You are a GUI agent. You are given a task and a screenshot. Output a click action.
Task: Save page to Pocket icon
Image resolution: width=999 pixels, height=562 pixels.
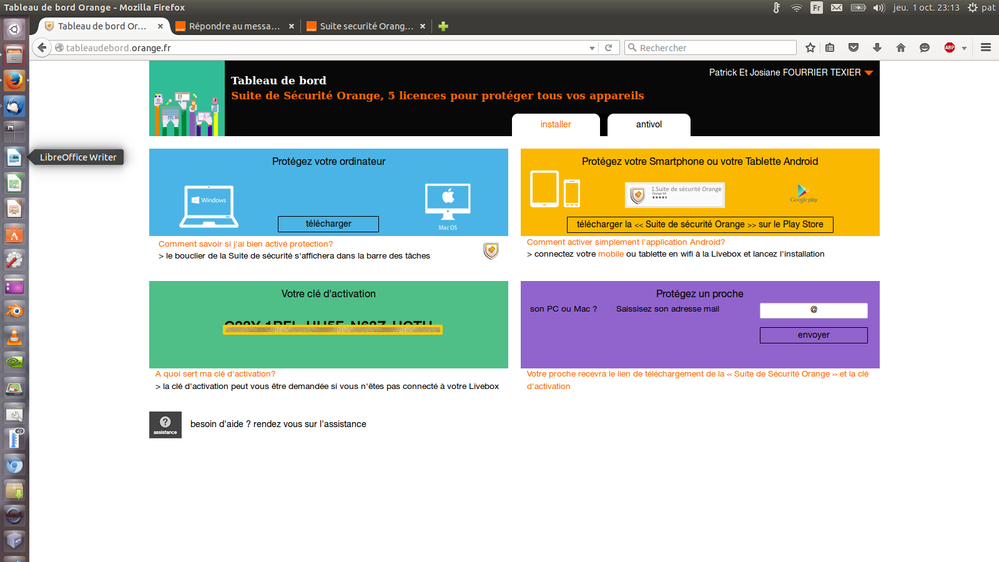(x=854, y=48)
